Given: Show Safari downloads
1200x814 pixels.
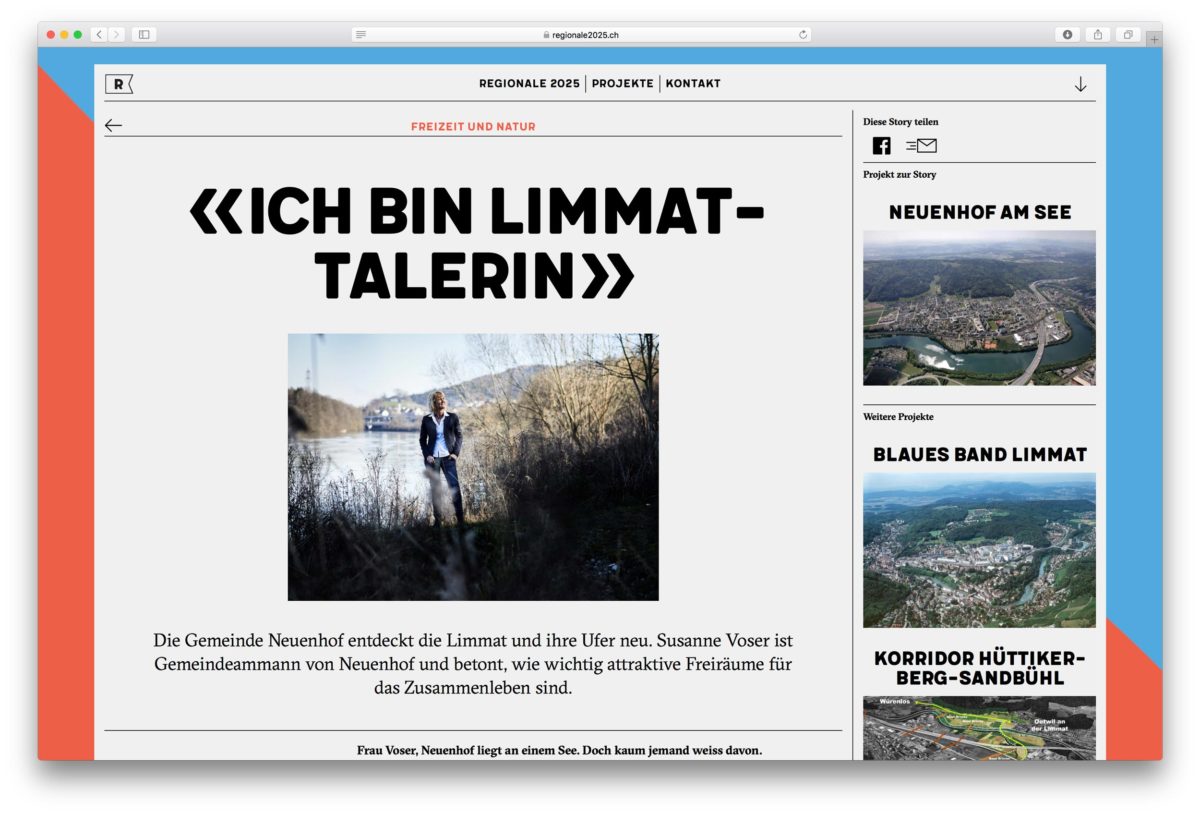Looking at the screenshot, I should [1067, 35].
